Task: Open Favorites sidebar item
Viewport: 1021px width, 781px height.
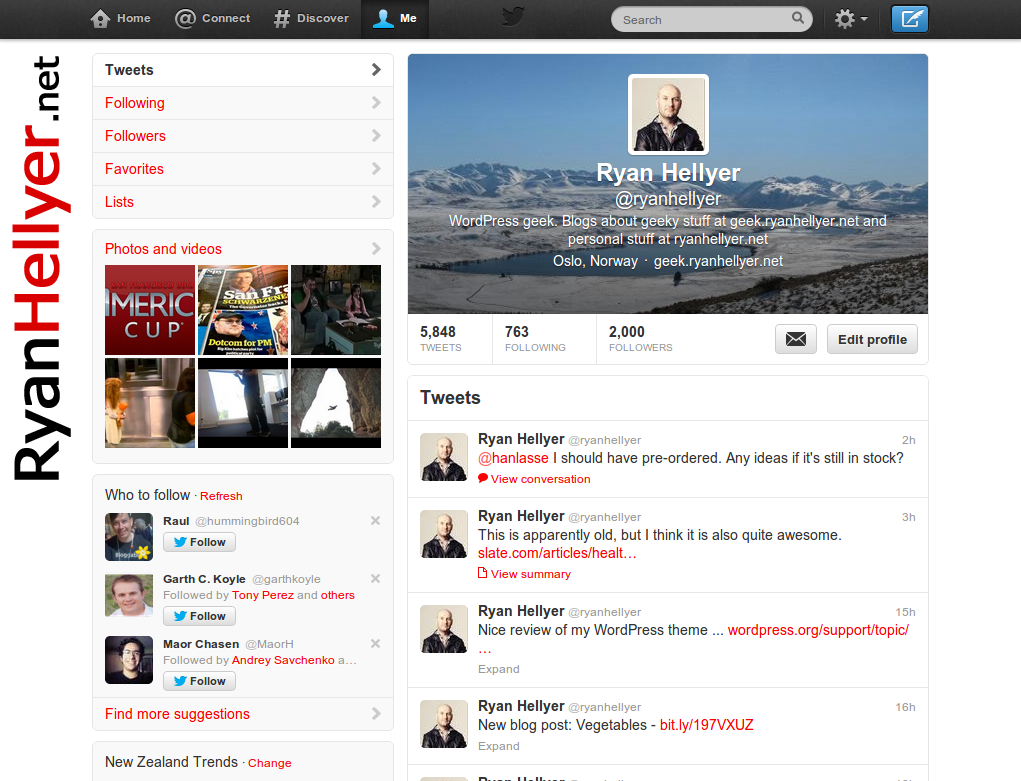Action: coord(243,169)
